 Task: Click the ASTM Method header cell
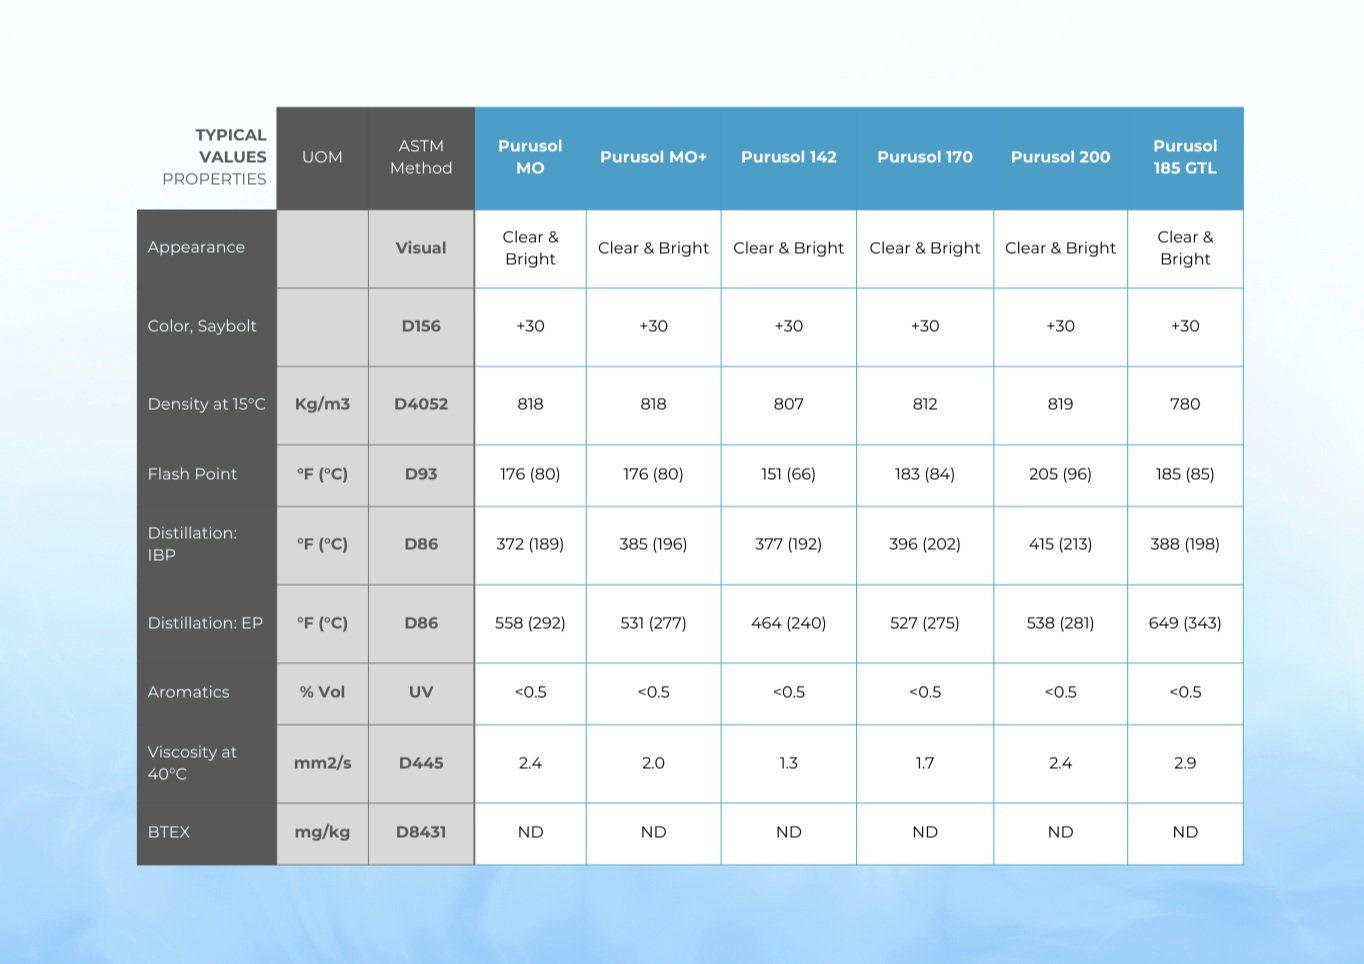tap(421, 157)
